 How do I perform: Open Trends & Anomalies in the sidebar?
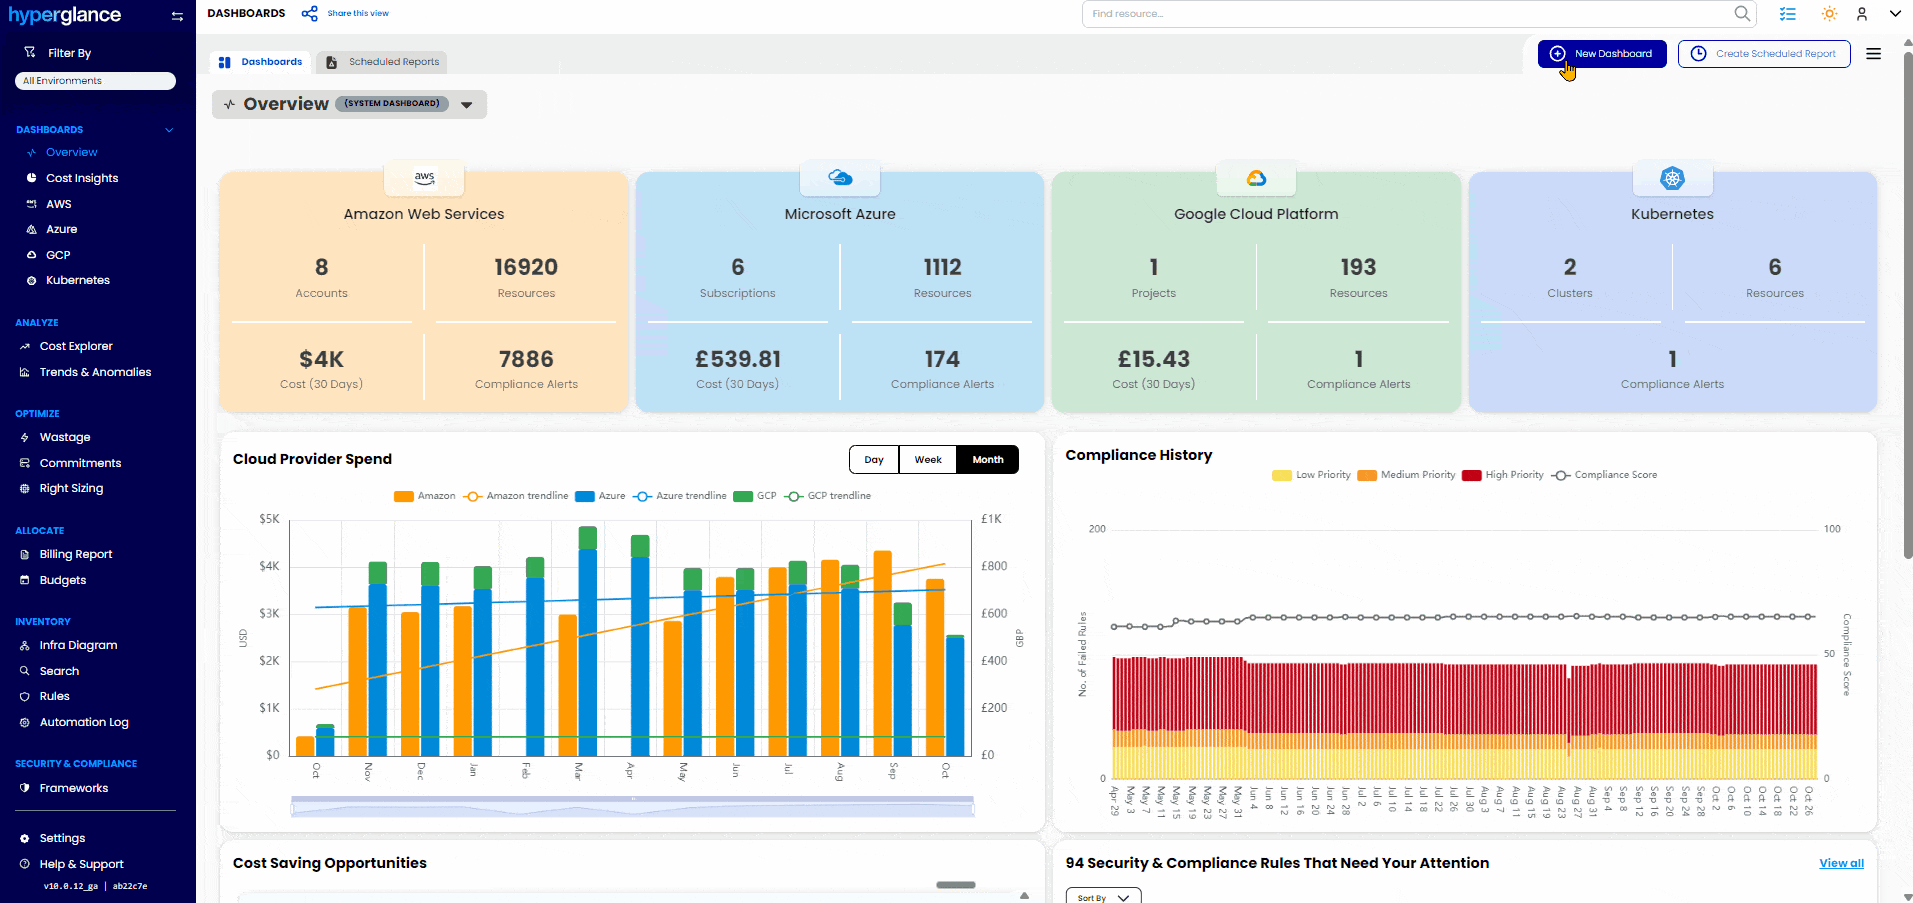tap(95, 372)
